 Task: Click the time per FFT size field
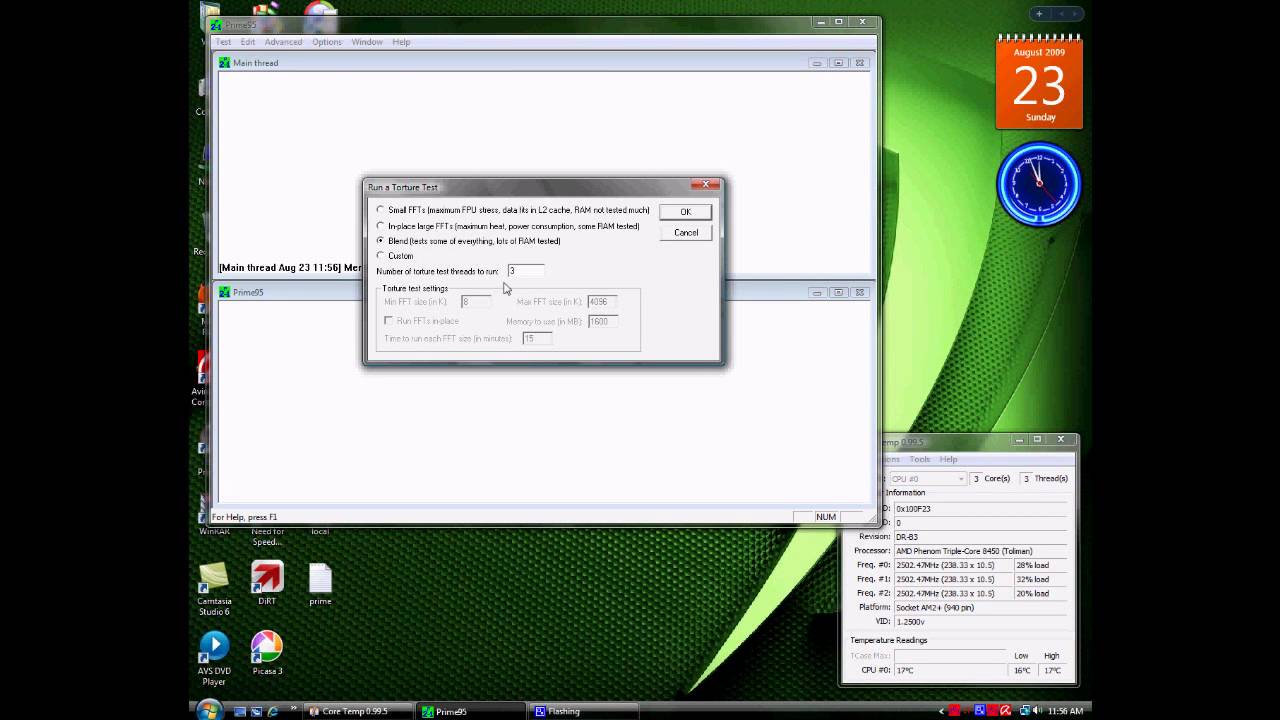click(x=537, y=338)
